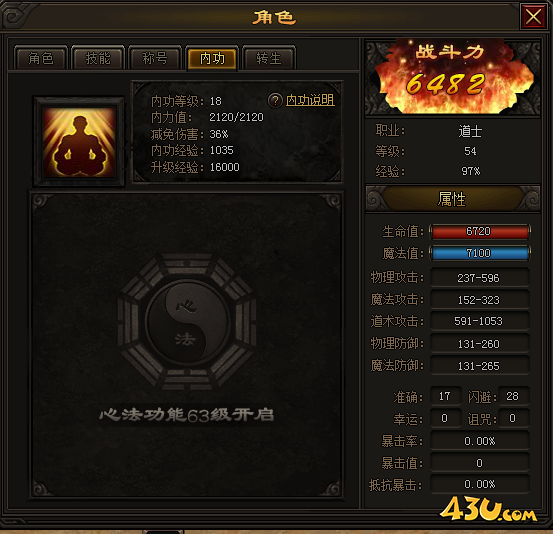The height and width of the screenshot is (534, 553).
Task: Click the blue 魔法值 mana bar
Action: (x=480, y=253)
